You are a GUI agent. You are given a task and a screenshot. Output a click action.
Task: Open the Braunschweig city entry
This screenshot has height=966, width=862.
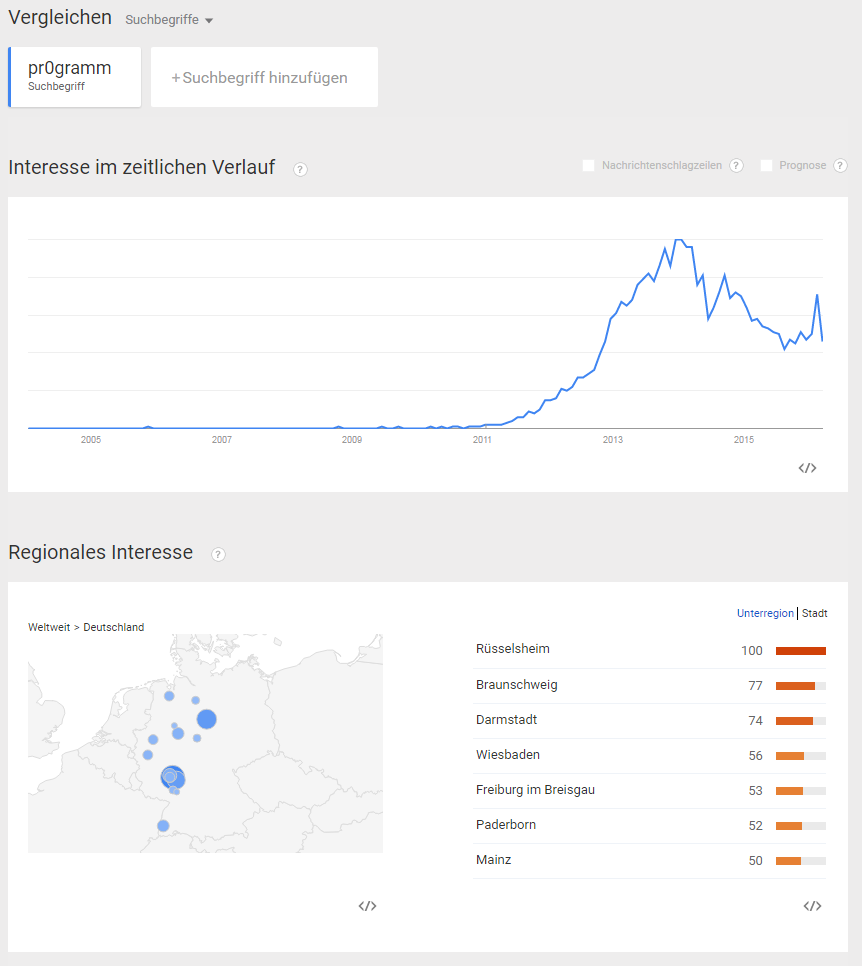click(516, 685)
